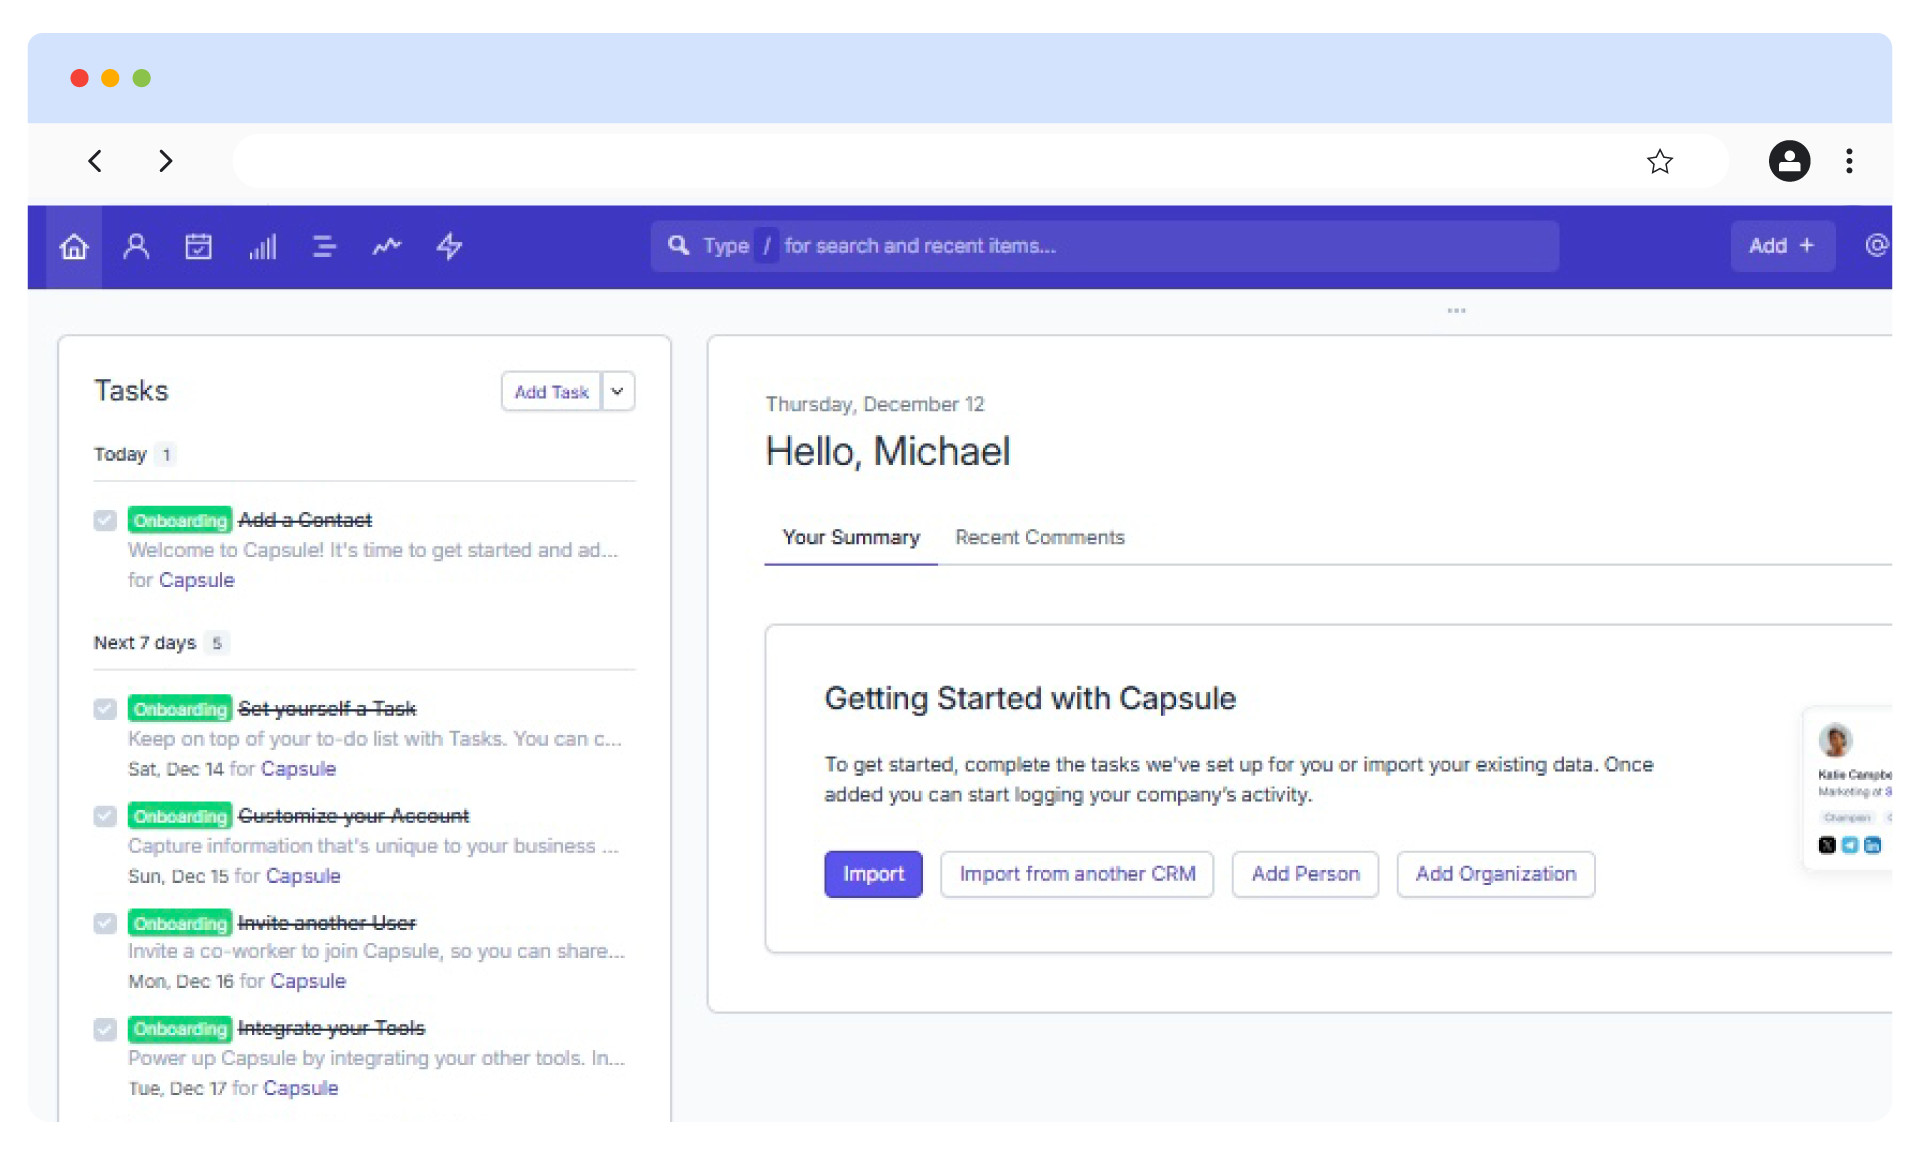Toggle the Invite another User checkbox
1920x1149 pixels.
(105, 923)
